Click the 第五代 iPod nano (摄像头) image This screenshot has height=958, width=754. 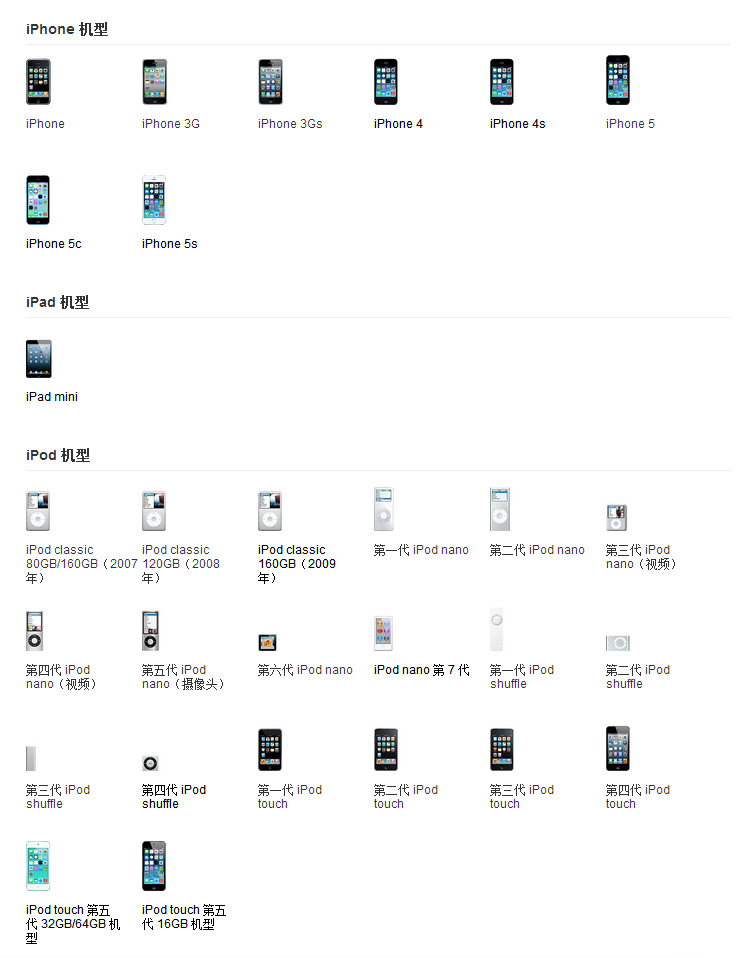[150, 631]
